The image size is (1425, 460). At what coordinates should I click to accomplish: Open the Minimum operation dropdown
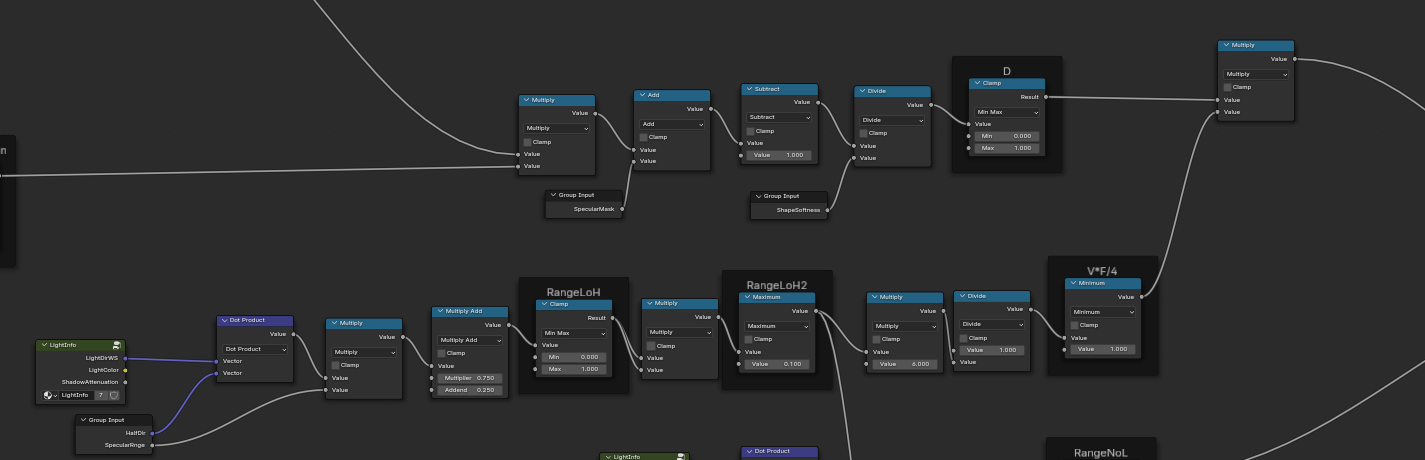(x=1103, y=312)
